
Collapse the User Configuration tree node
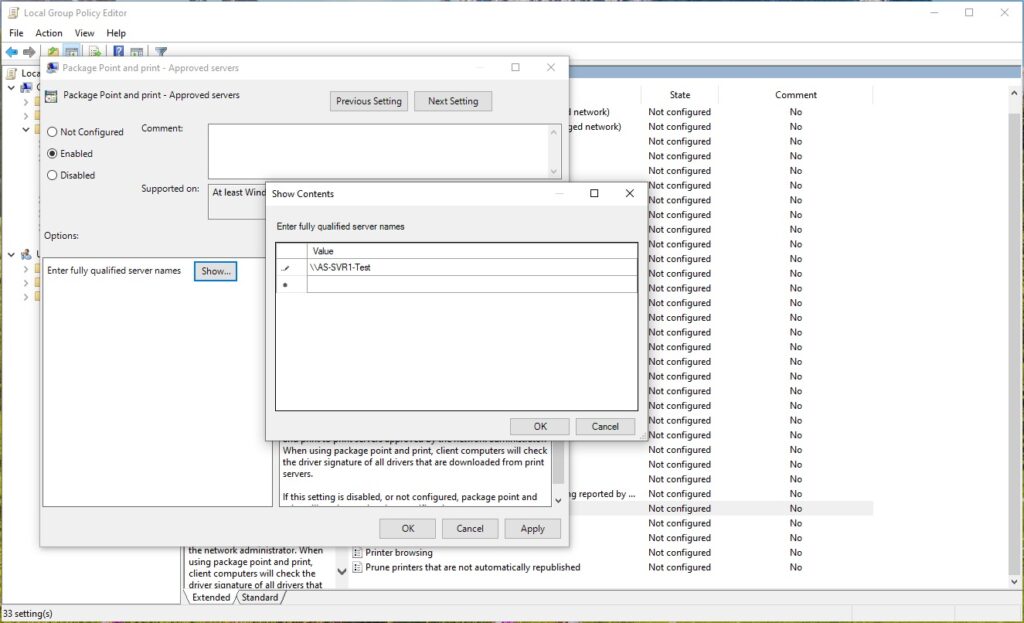point(12,254)
